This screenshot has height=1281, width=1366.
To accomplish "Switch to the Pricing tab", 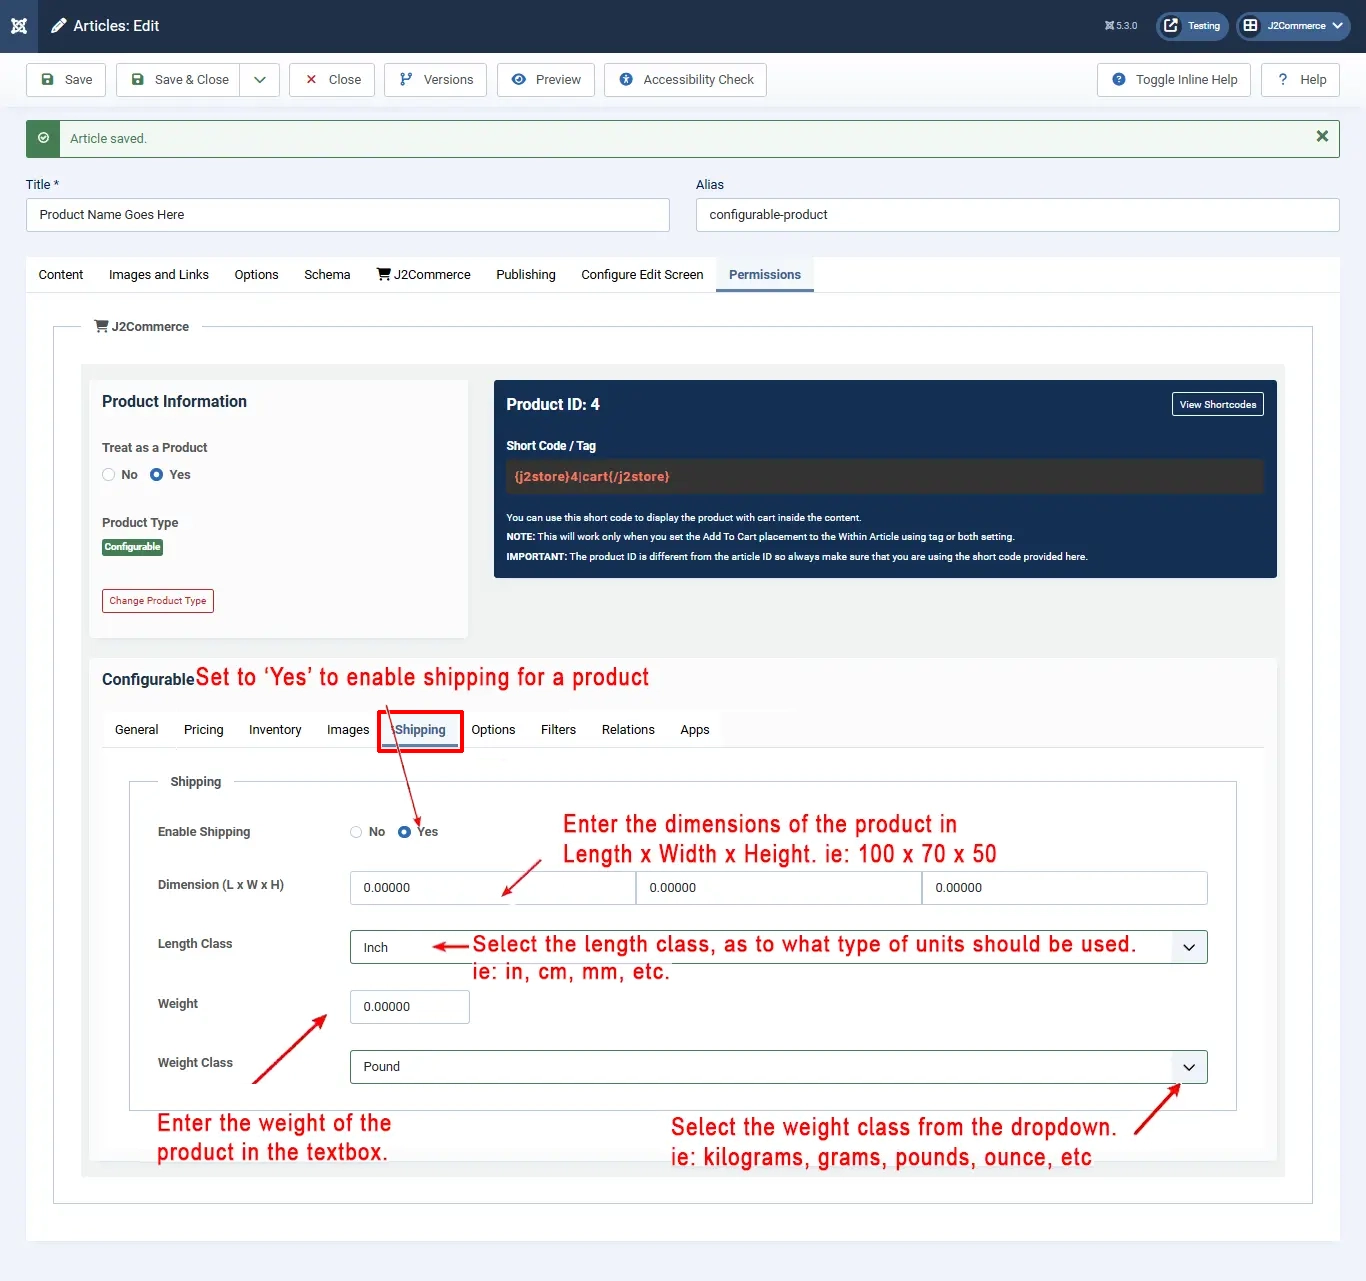I will tap(204, 730).
